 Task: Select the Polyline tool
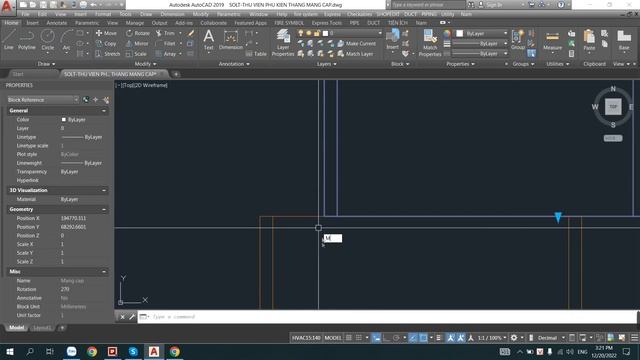[27, 40]
